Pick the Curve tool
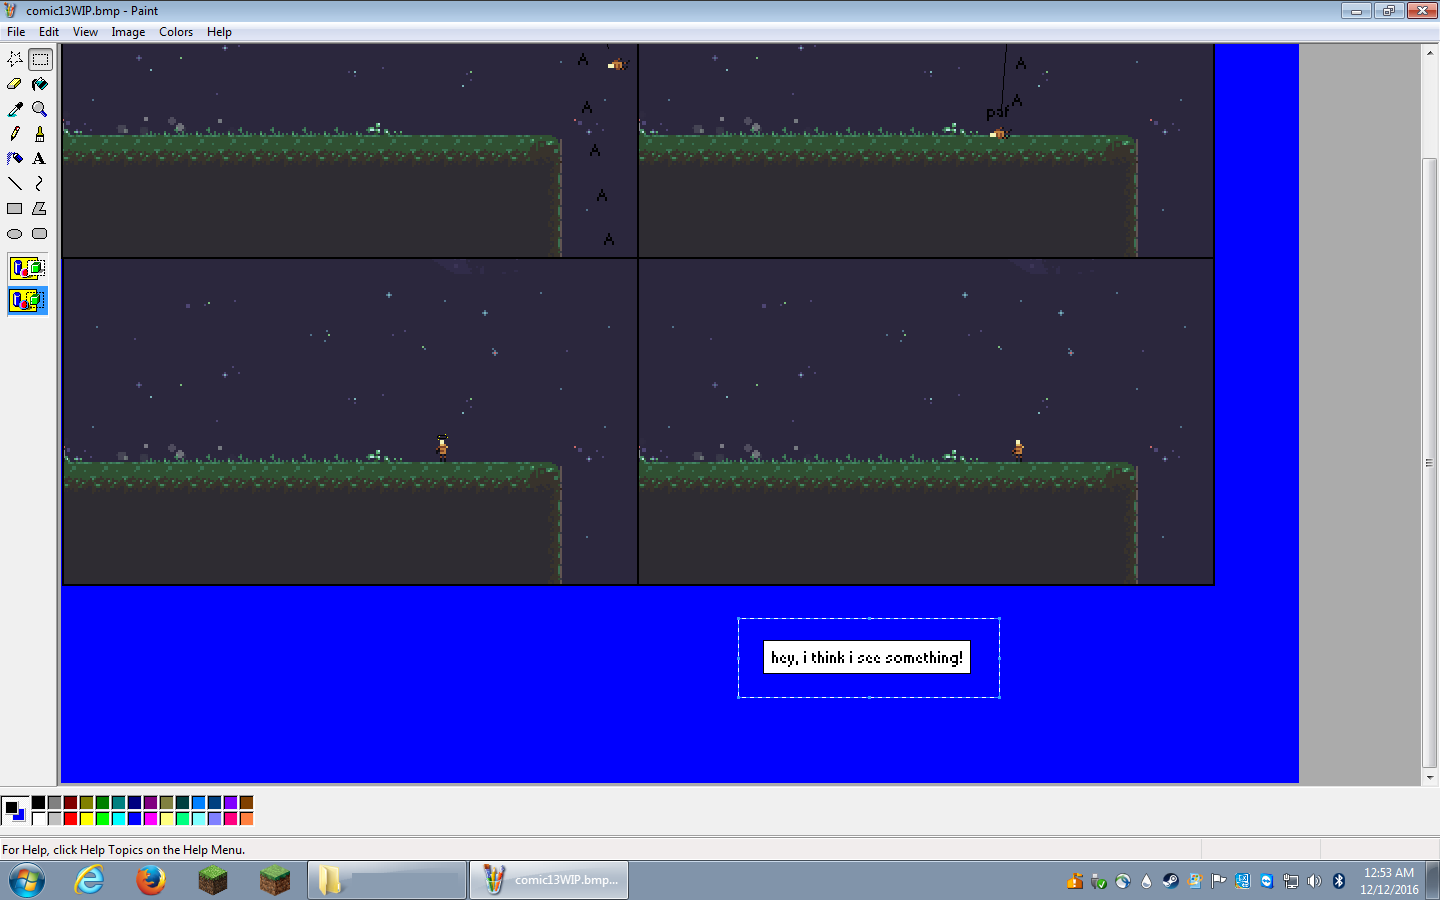 (40, 184)
